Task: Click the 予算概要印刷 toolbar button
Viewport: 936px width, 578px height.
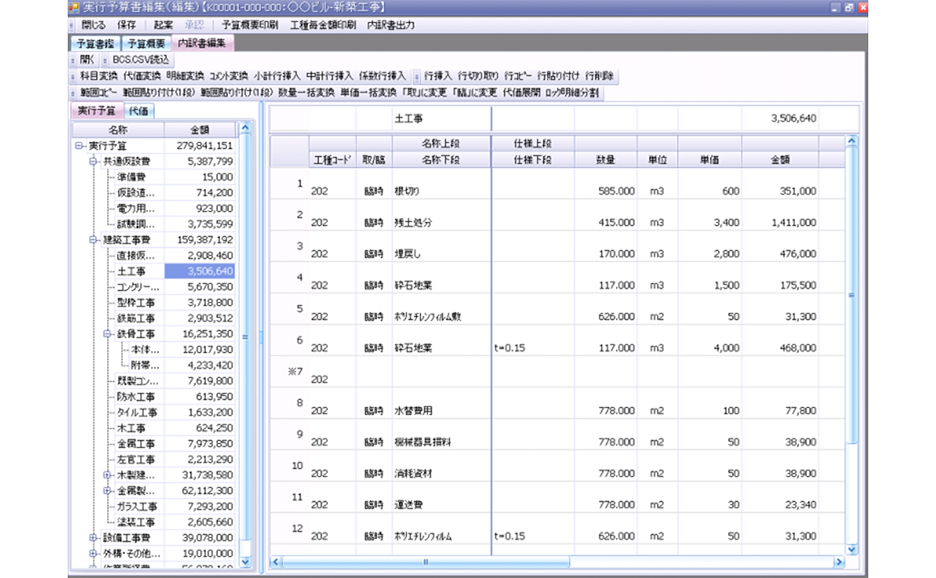Action: pyautogui.click(x=250, y=24)
